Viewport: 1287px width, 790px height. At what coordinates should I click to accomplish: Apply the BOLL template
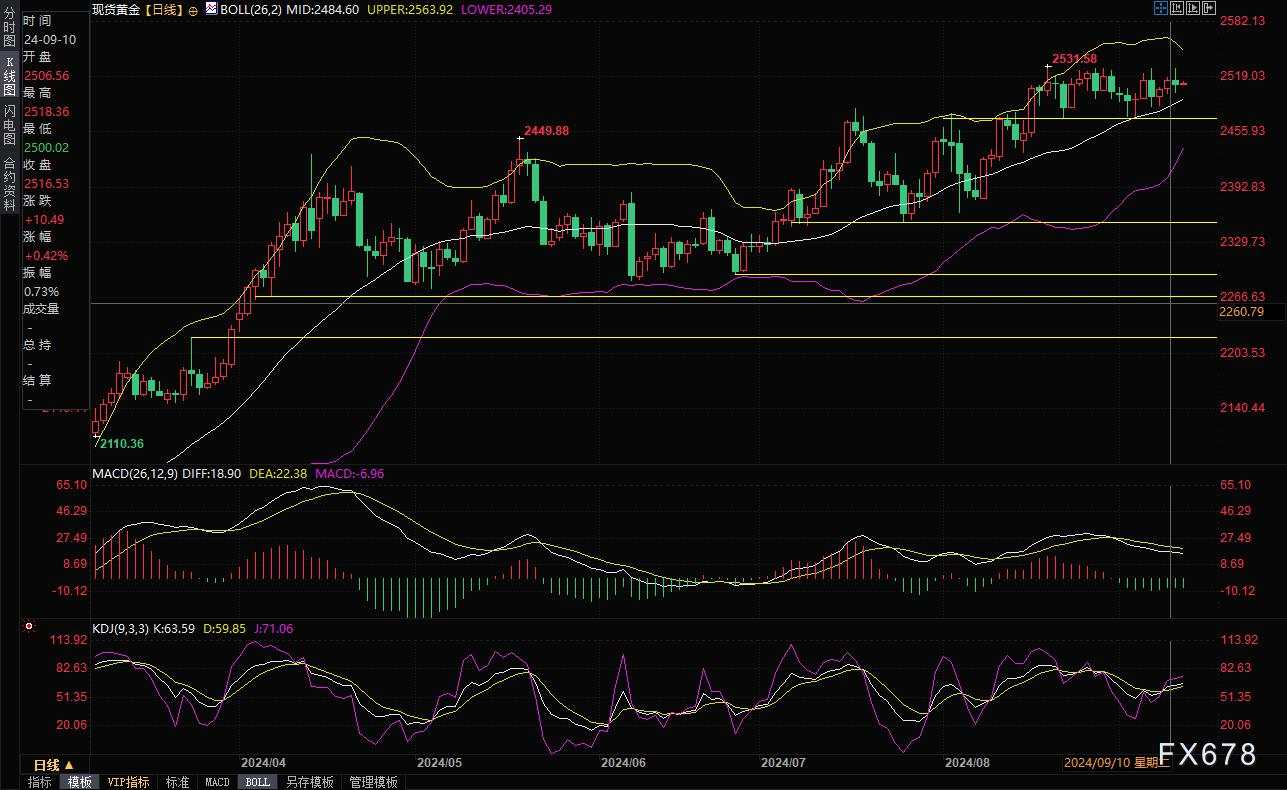(x=257, y=782)
